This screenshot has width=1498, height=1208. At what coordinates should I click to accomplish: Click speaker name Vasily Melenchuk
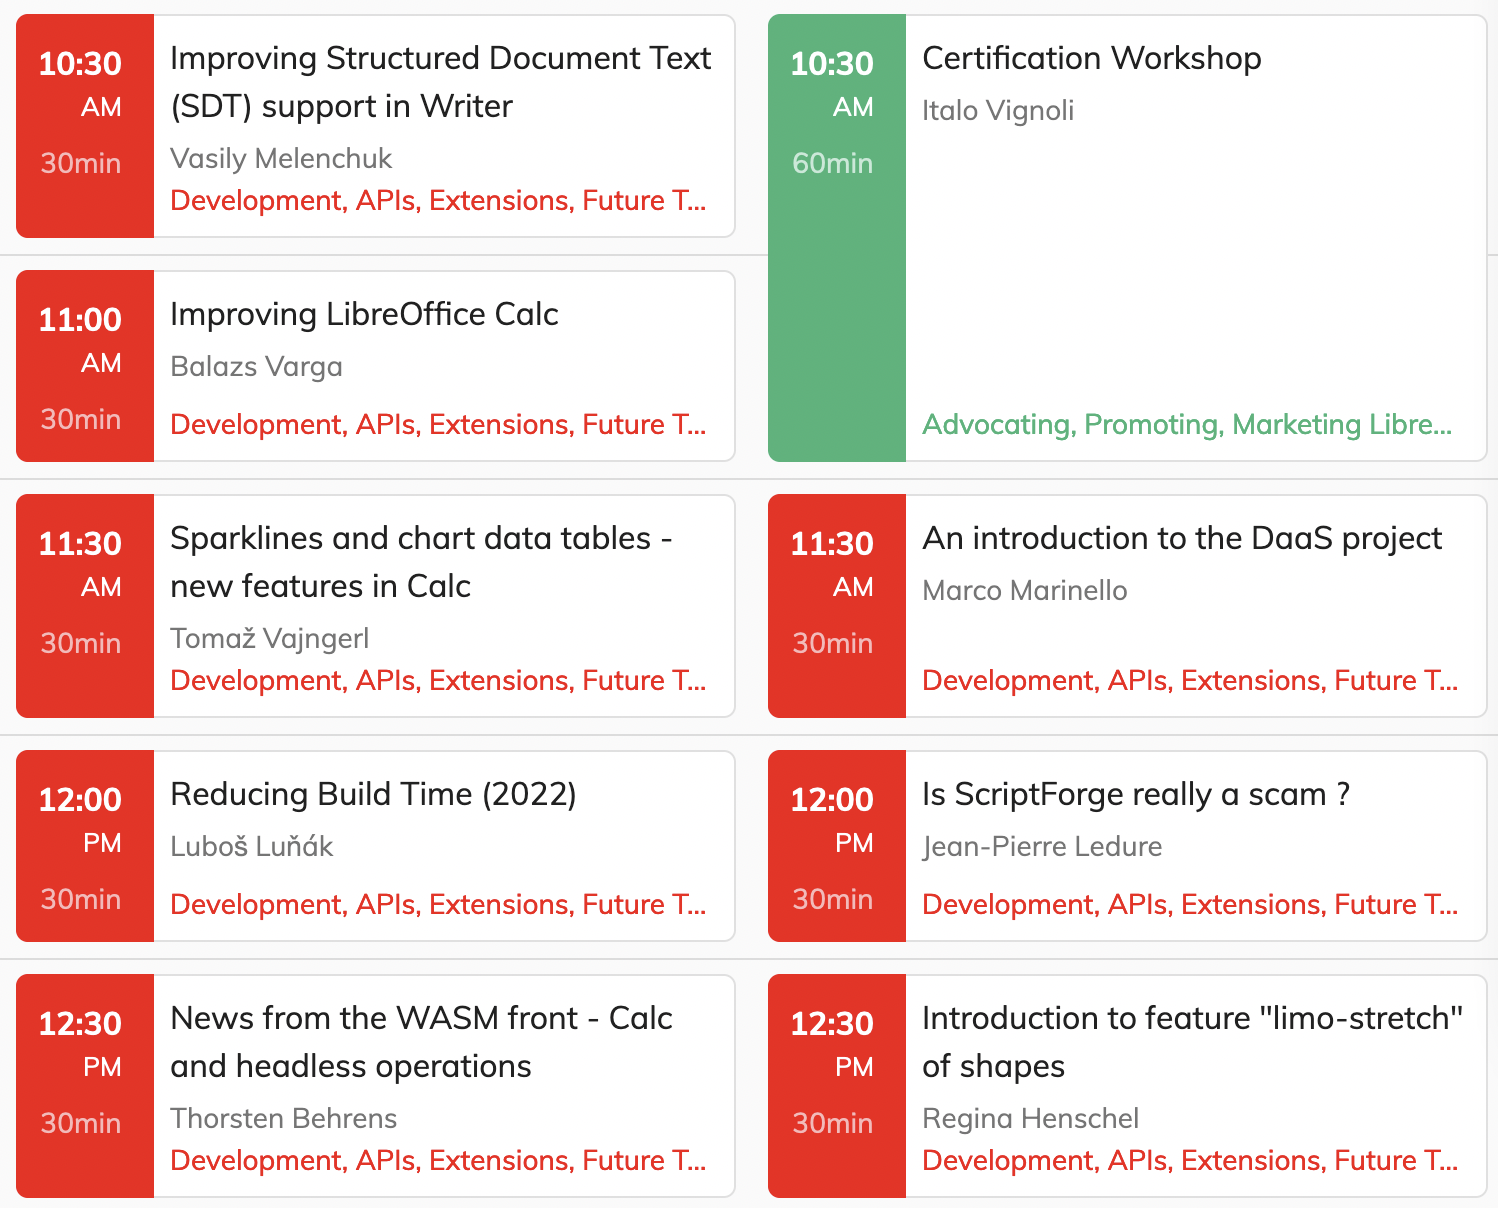281,158
